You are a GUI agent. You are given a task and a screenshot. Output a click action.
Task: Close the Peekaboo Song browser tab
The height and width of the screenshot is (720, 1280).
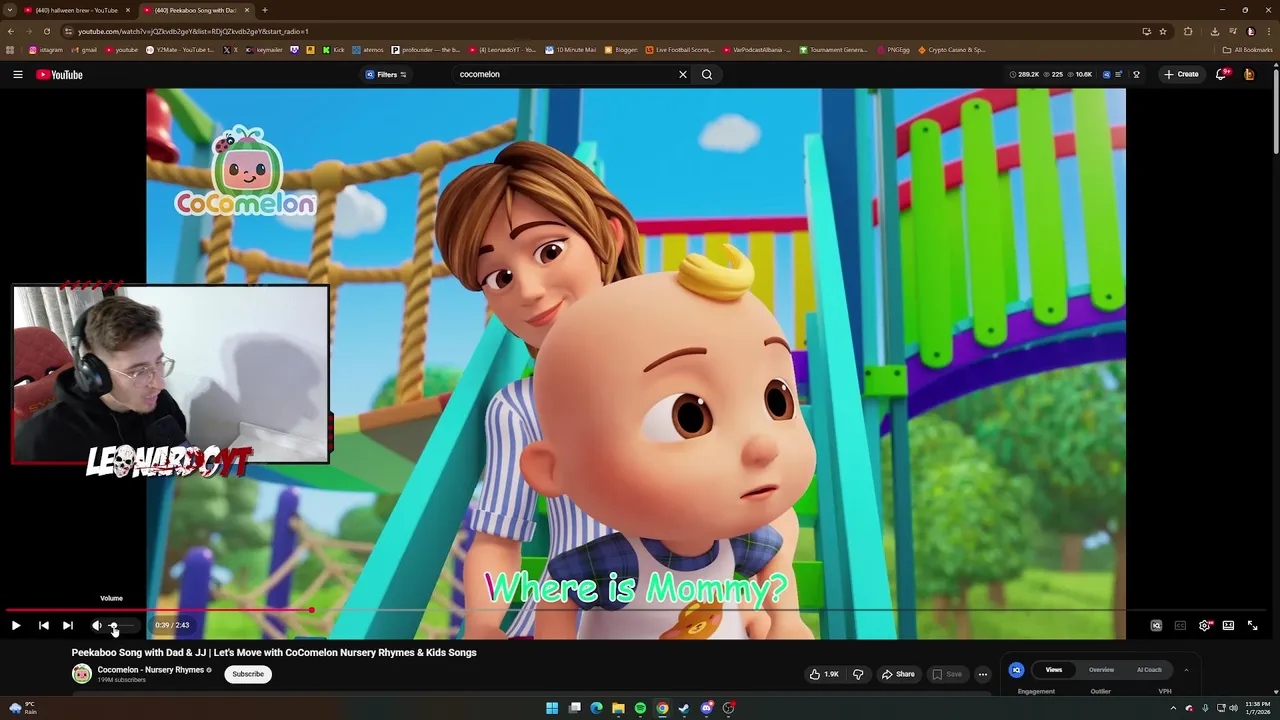click(x=247, y=10)
